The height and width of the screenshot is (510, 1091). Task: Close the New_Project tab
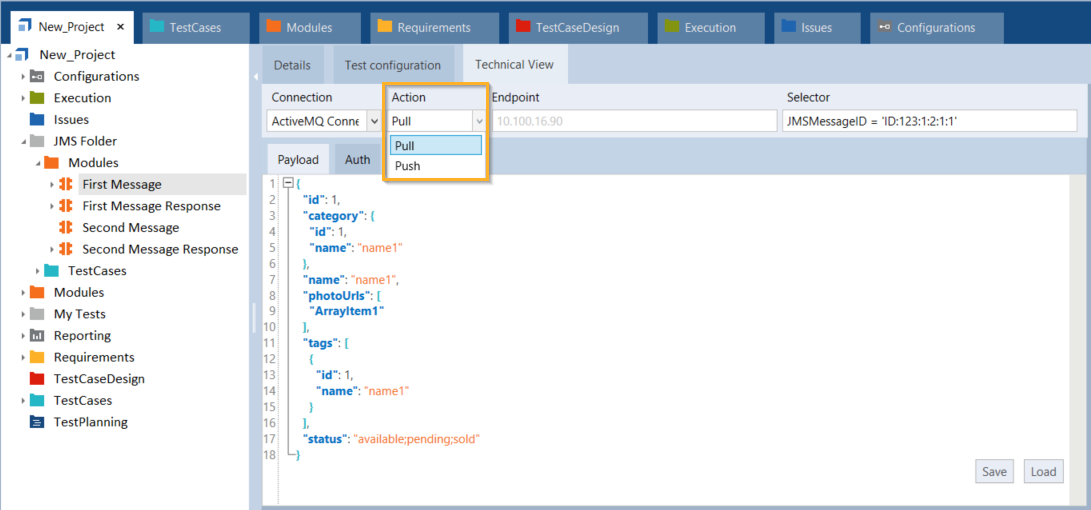point(121,27)
